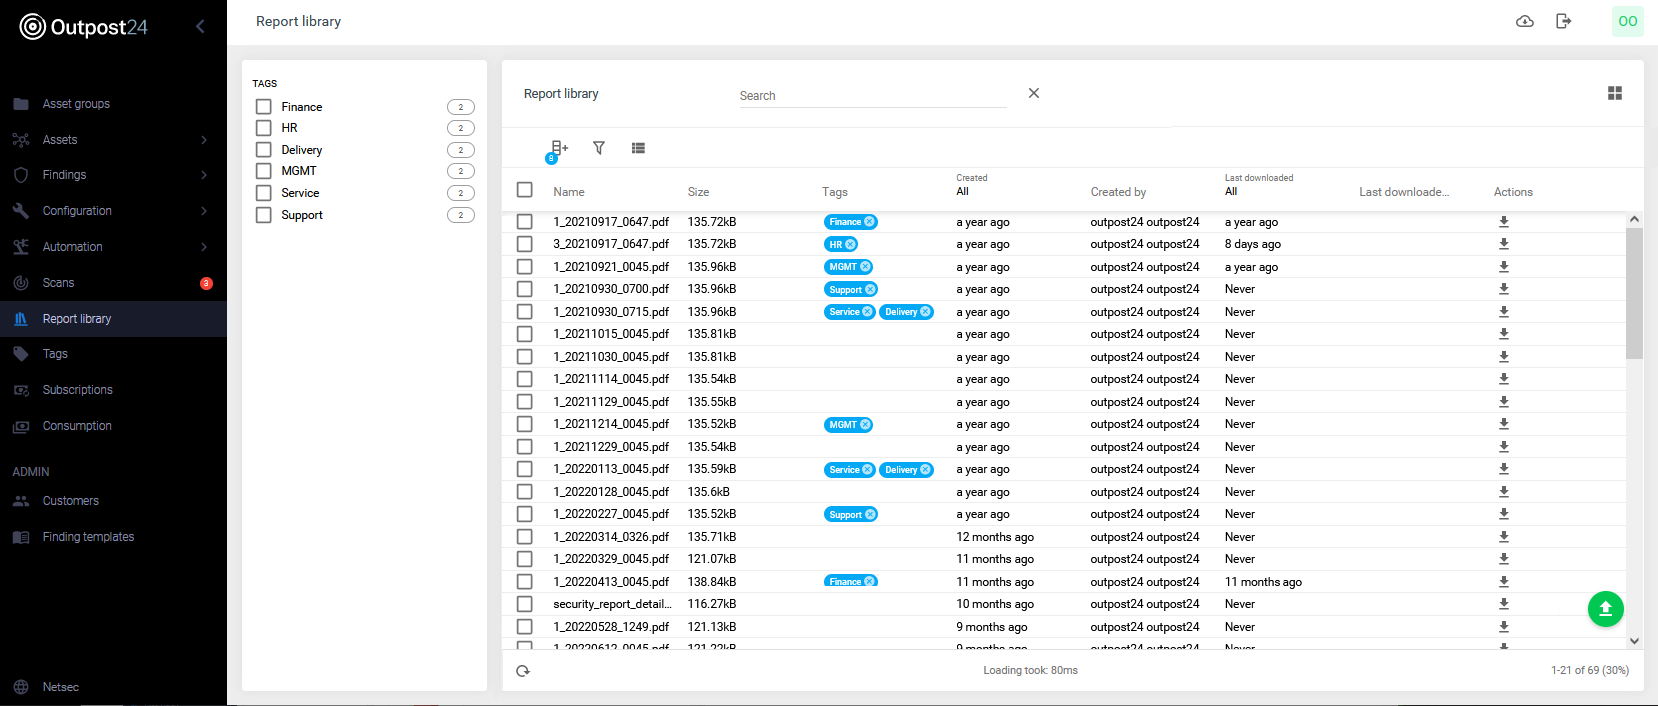Download the security_report_detail report
Viewport: 1658px width, 706px height.
[x=1504, y=604]
